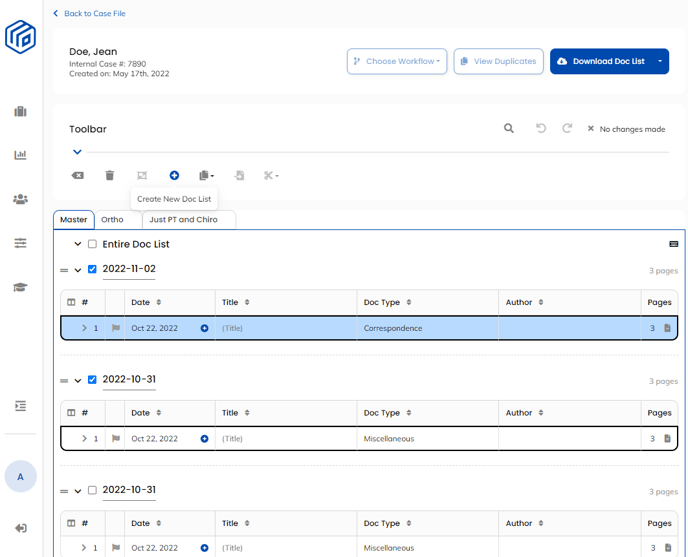Click the logout icon at sidebar bottom
The height and width of the screenshot is (557, 688).
[x=20, y=528]
